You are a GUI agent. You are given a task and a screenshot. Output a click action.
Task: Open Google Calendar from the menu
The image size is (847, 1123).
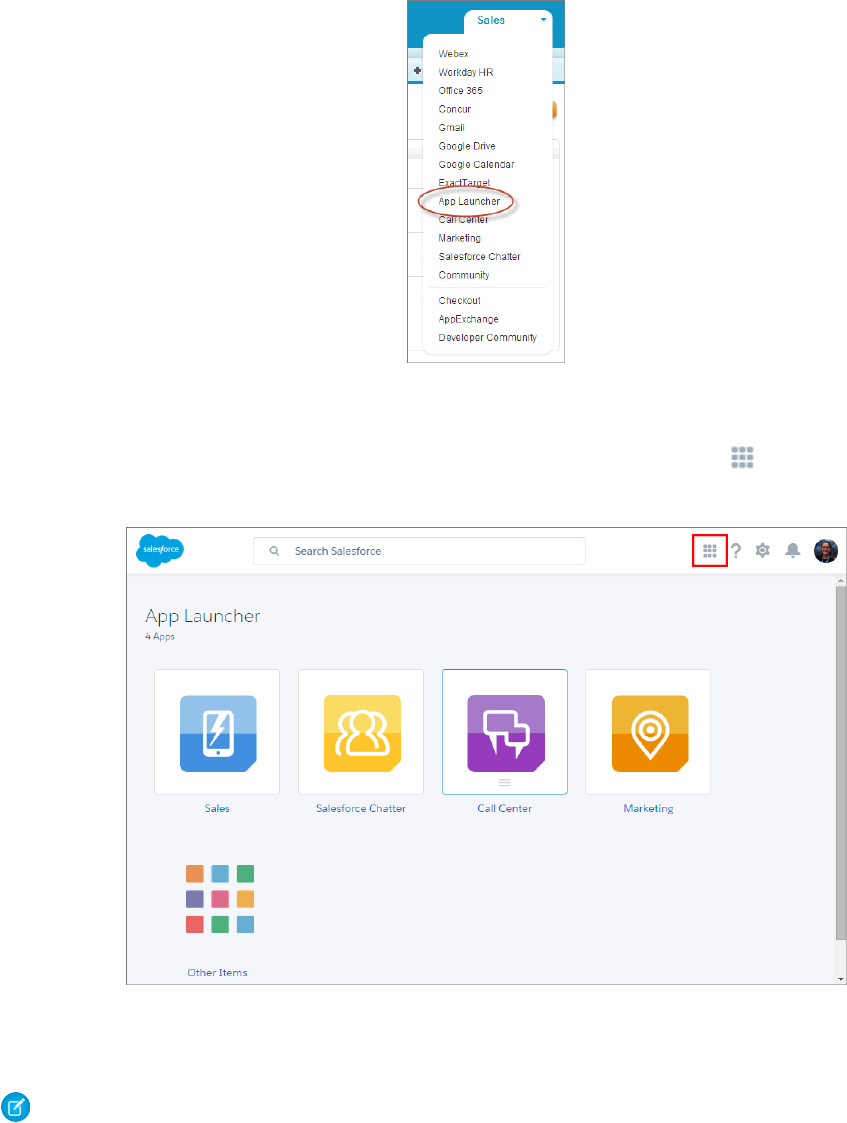click(x=476, y=165)
